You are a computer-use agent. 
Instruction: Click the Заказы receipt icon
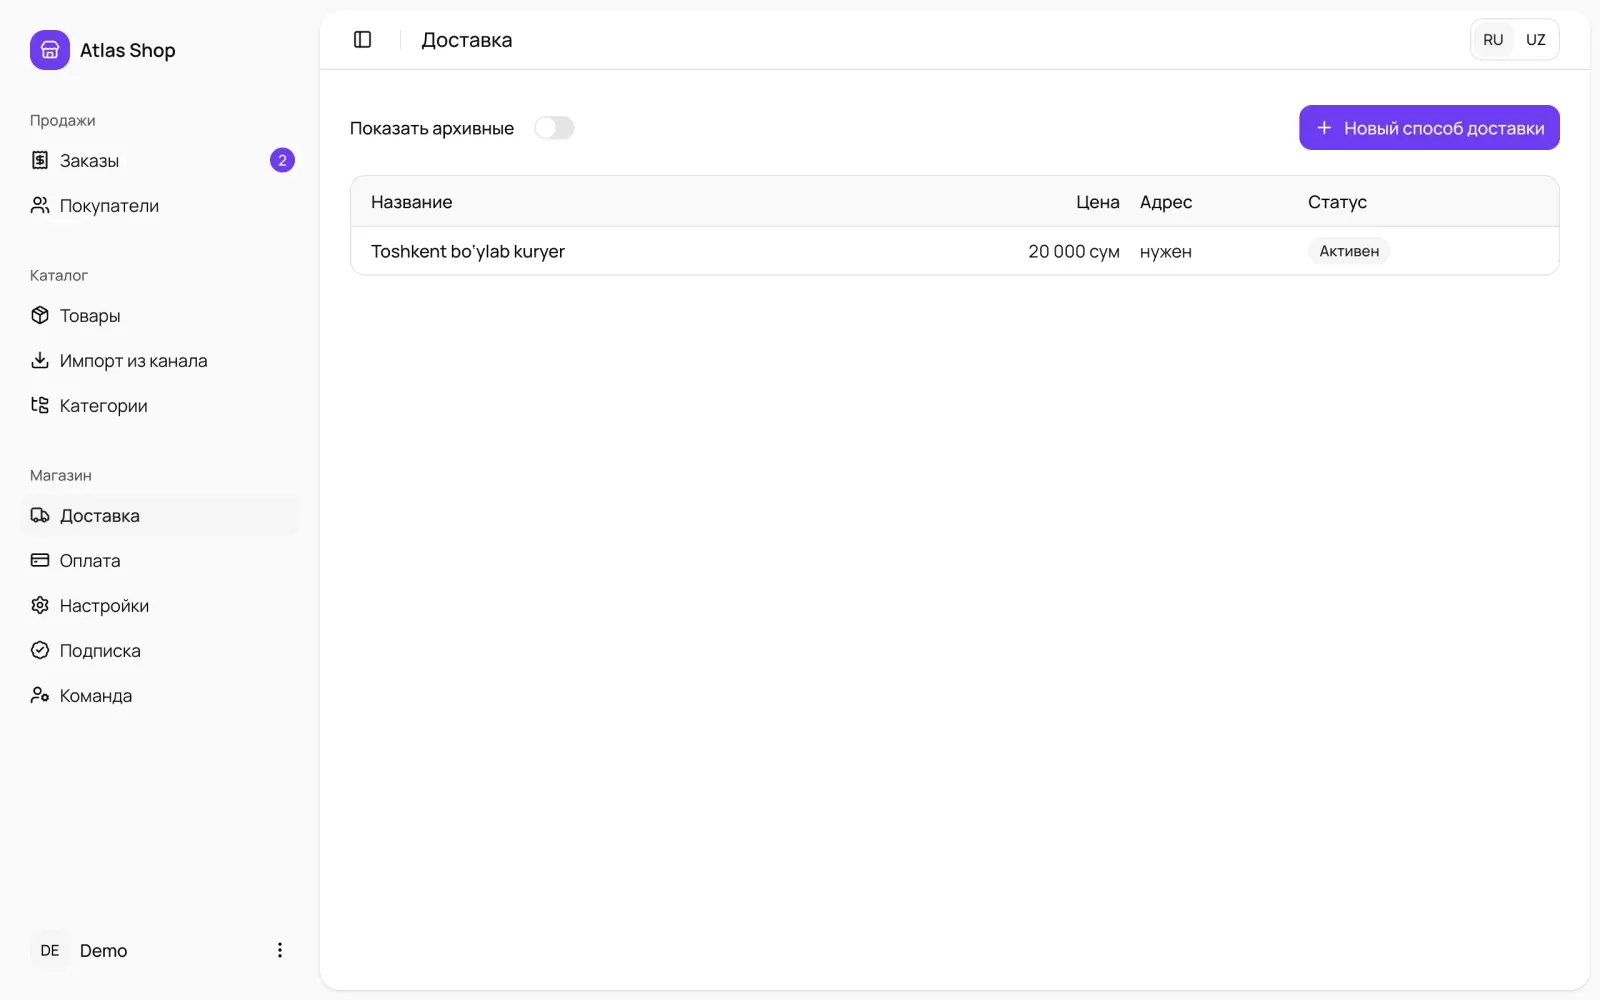(x=40, y=160)
